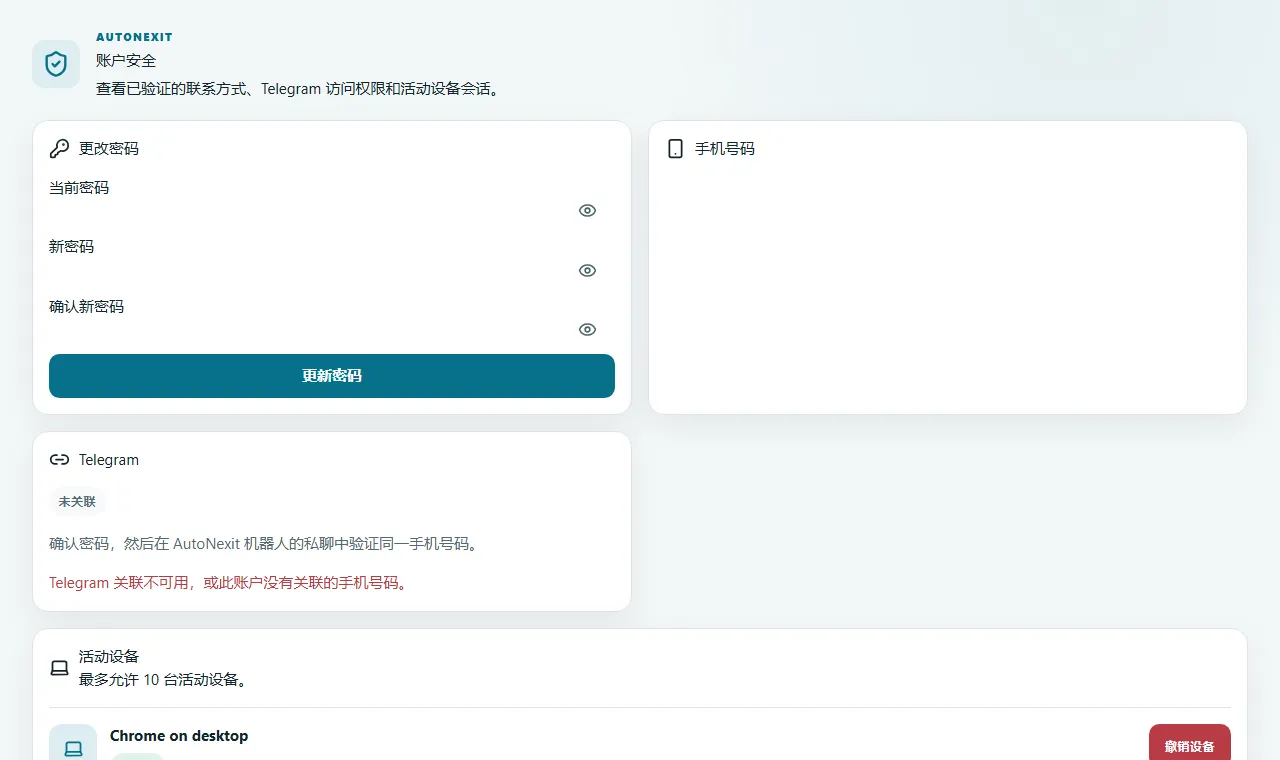Click the 更新密码 button

(x=332, y=376)
